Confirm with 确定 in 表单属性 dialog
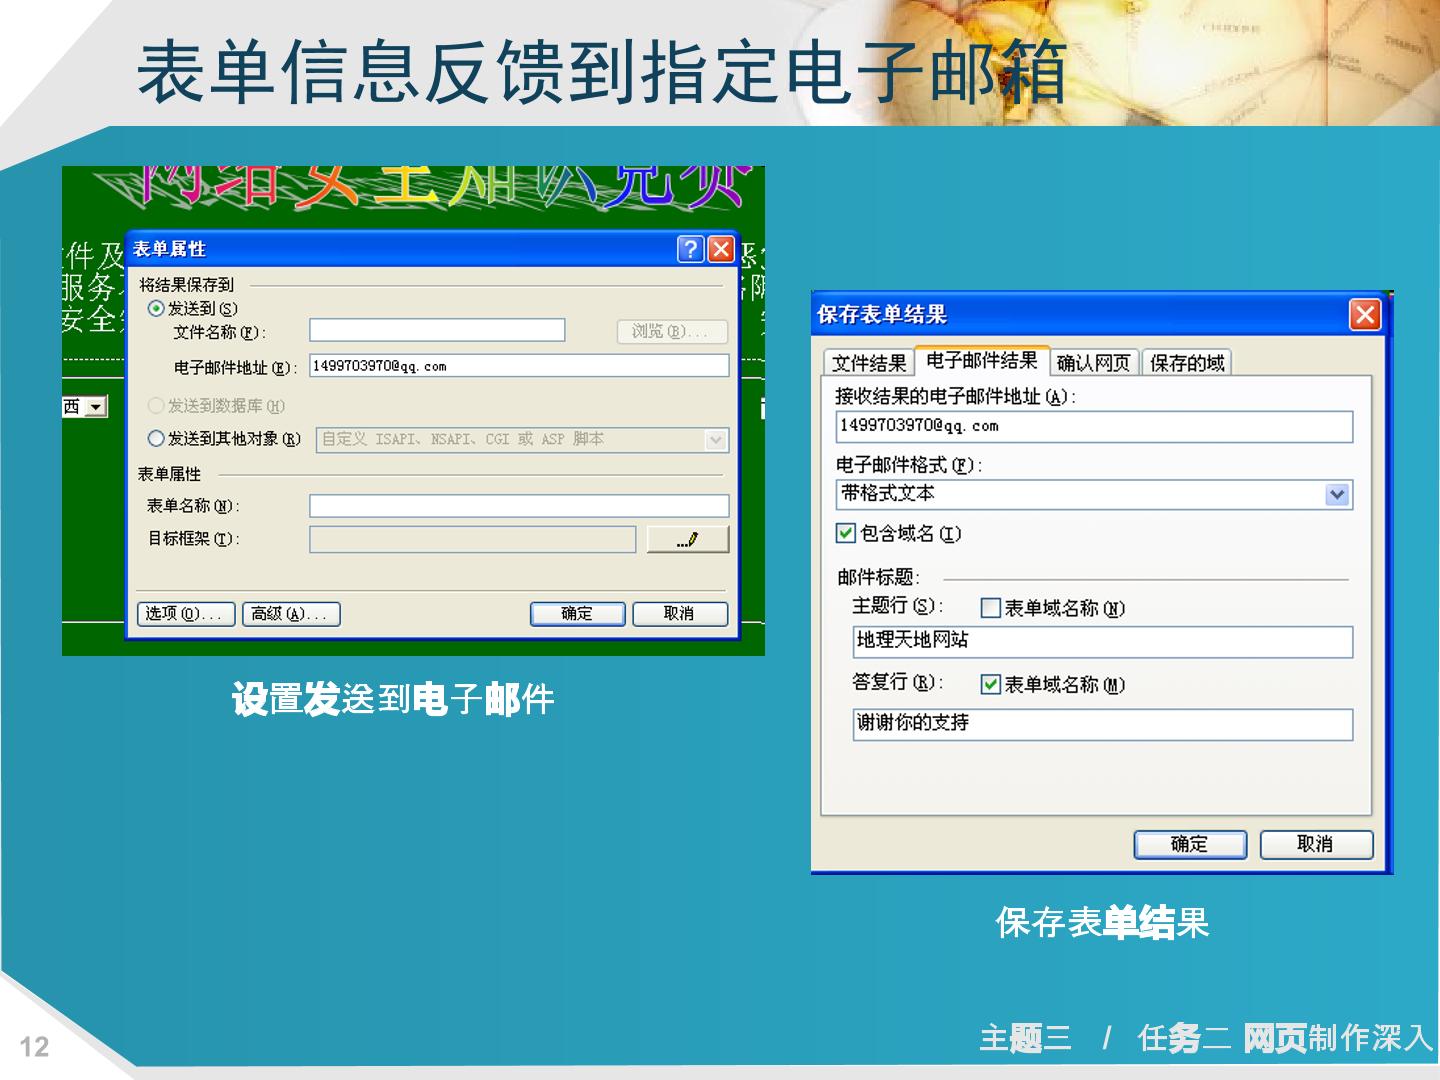1440x1080 pixels. [x=577, y=614]
